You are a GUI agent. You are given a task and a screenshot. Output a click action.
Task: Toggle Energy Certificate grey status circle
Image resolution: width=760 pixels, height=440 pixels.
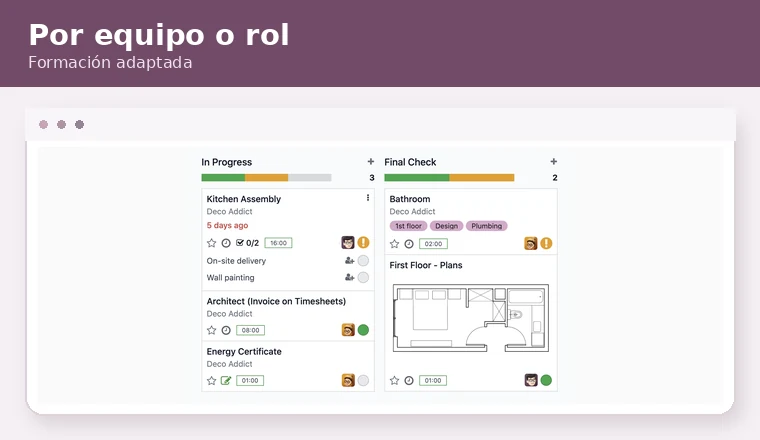coord(363,380)
